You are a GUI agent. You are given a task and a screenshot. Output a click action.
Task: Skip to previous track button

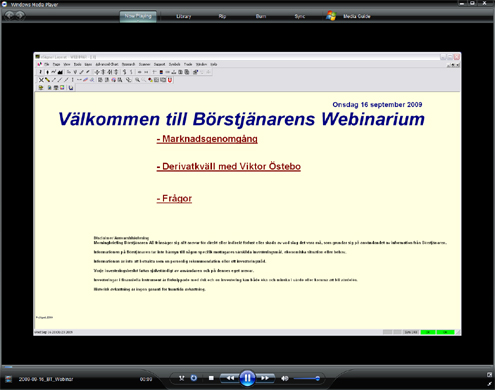pos(230,378)
